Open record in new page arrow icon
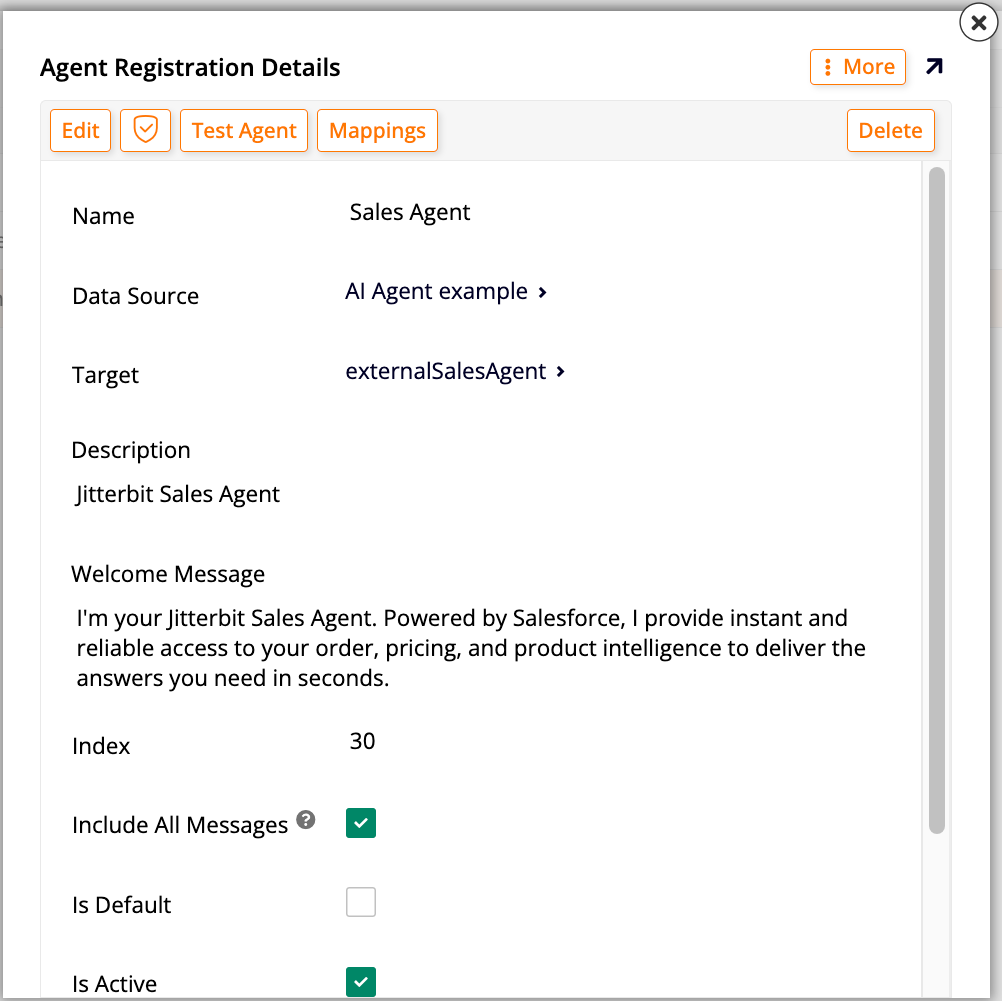 pos(934,66)
